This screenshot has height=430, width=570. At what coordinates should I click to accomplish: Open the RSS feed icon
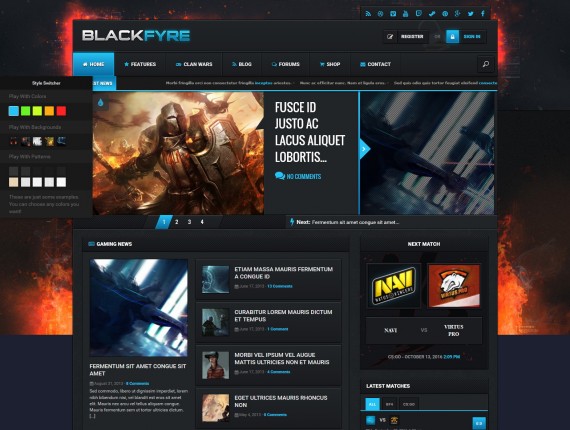click(368, 14)
